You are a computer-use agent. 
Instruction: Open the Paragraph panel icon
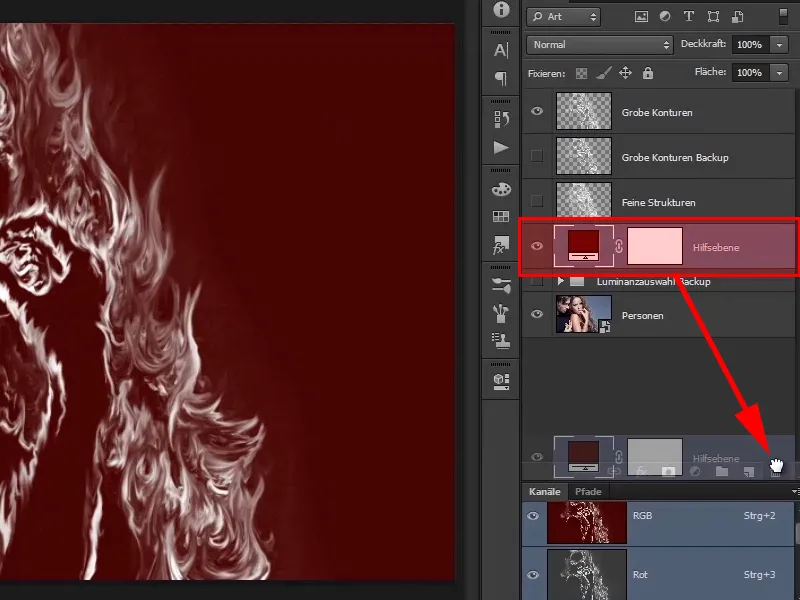501,78
